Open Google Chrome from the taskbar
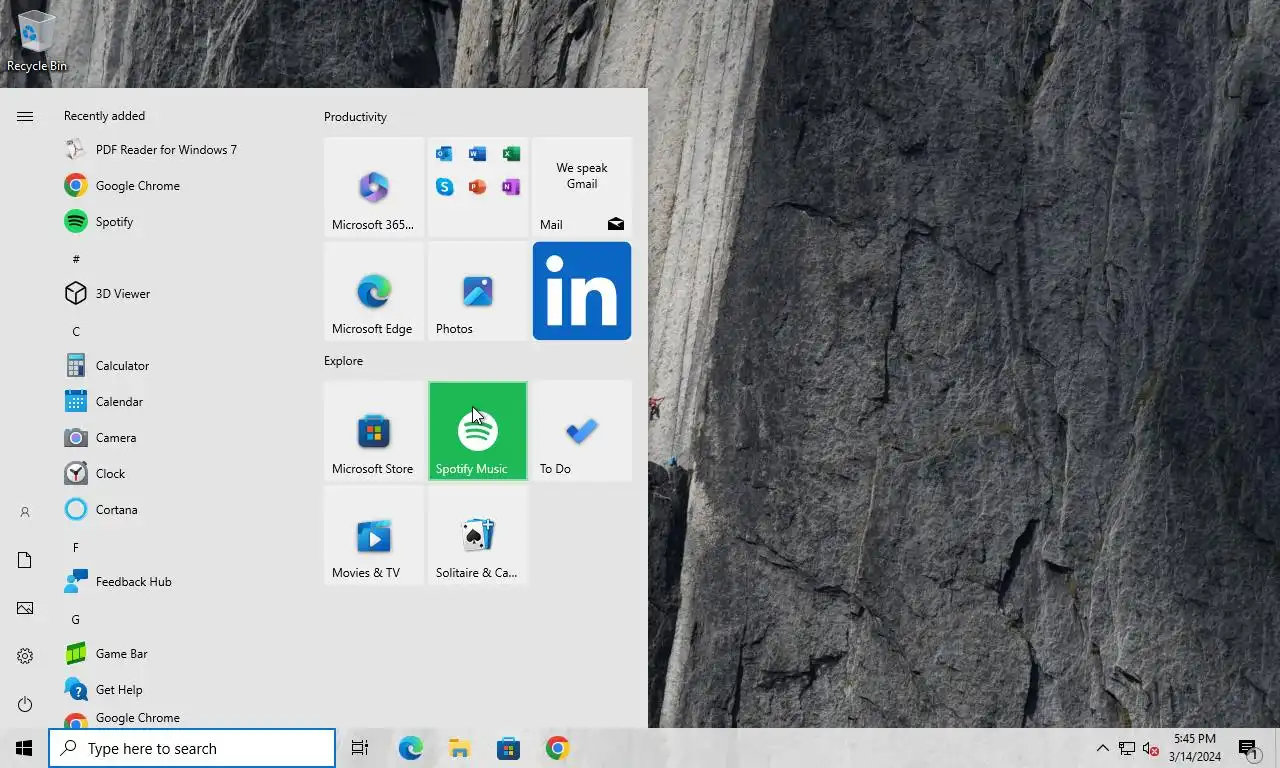Viewport: 1280px width, 768px height. 557,748
